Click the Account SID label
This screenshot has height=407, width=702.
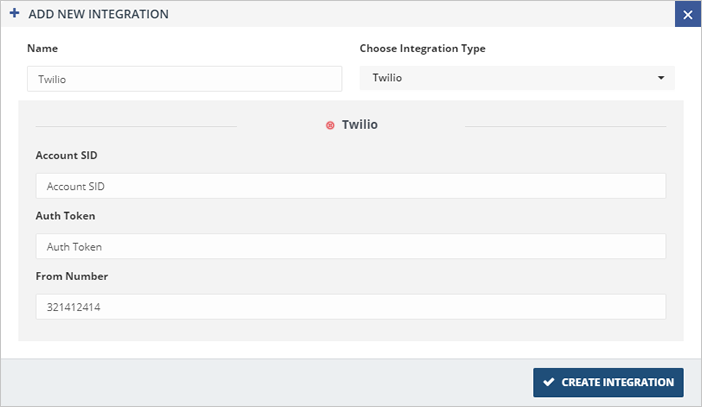tap(66, 156)
